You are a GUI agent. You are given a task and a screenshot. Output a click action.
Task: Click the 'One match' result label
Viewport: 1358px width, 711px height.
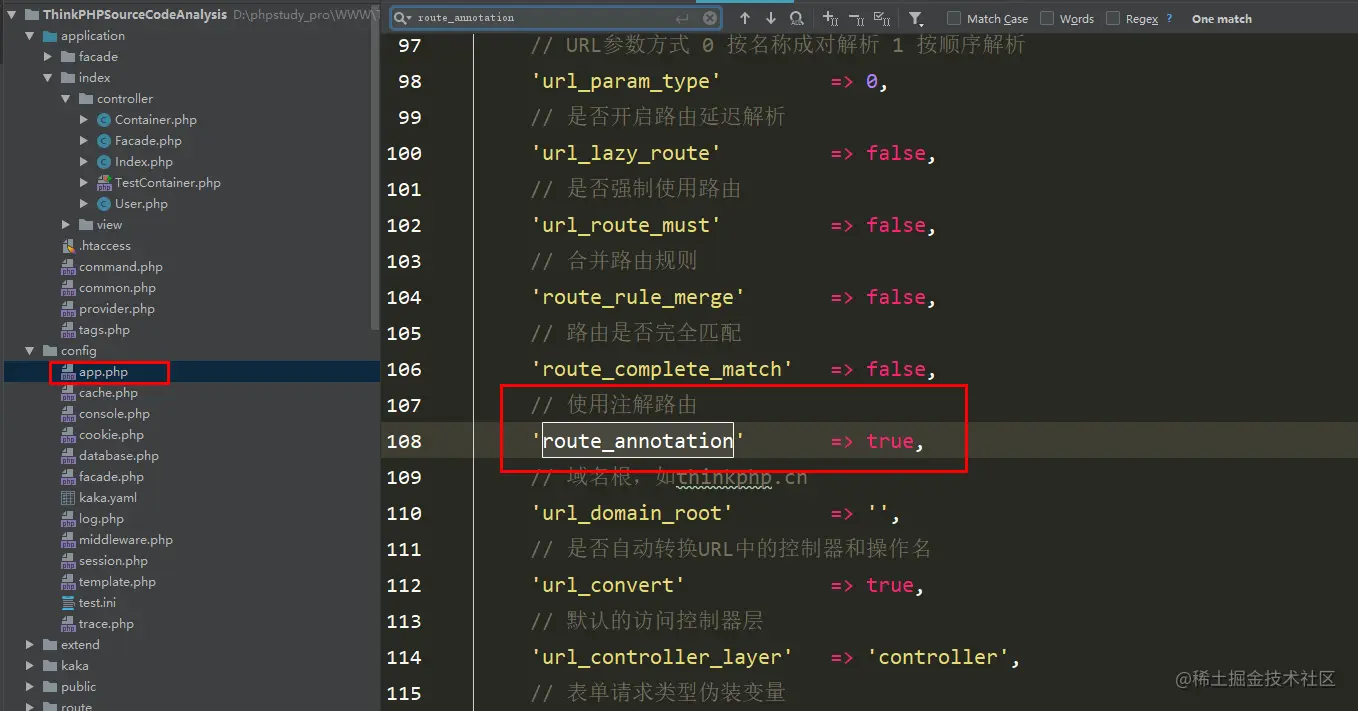(x=1222, y=18)
